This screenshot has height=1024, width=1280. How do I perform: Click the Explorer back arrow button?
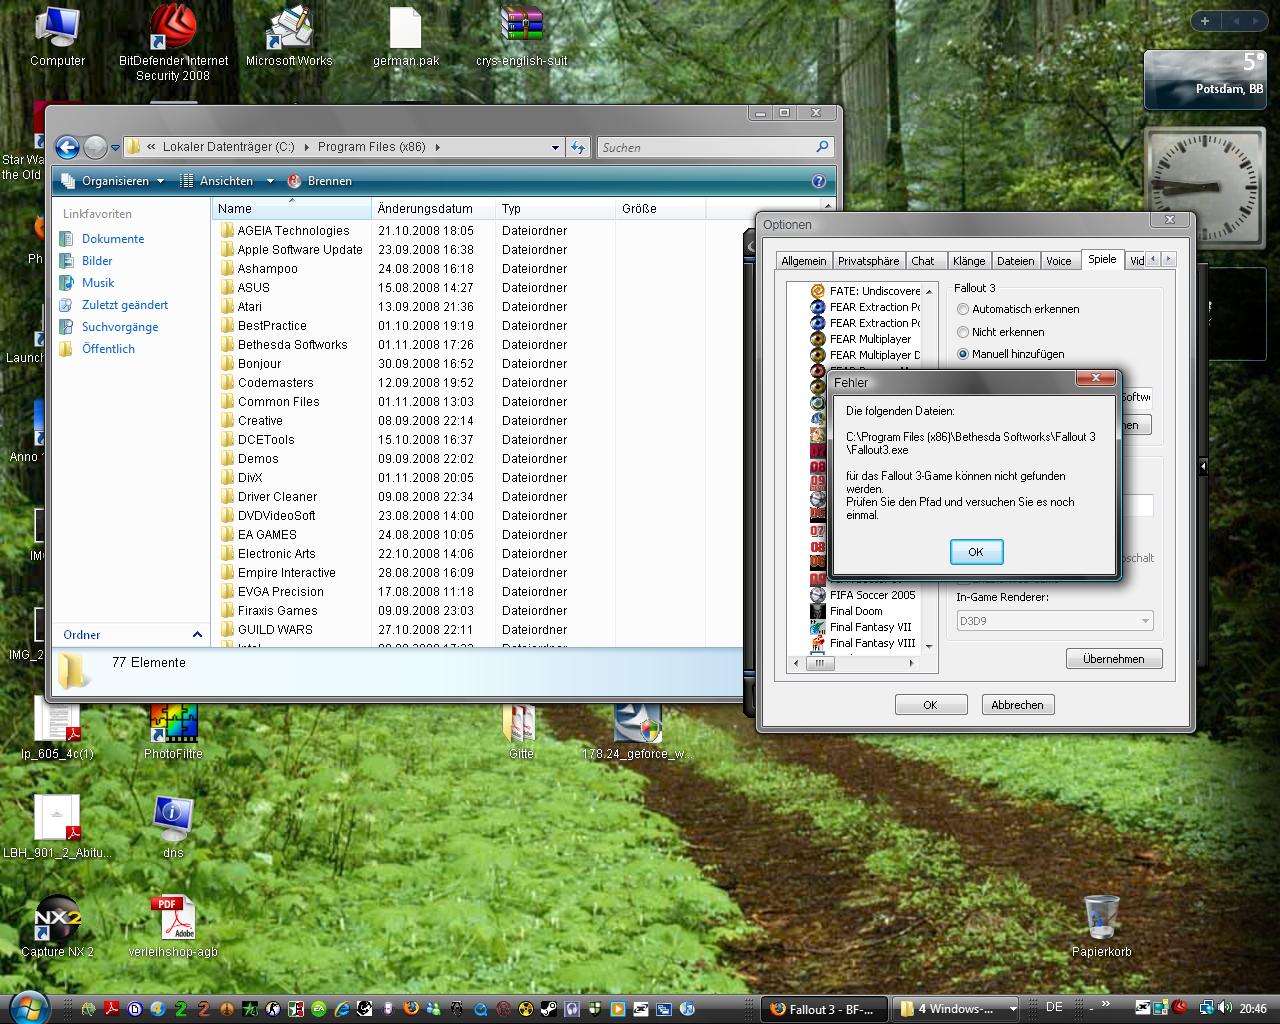pyautogui.click(x=67, y=148)
